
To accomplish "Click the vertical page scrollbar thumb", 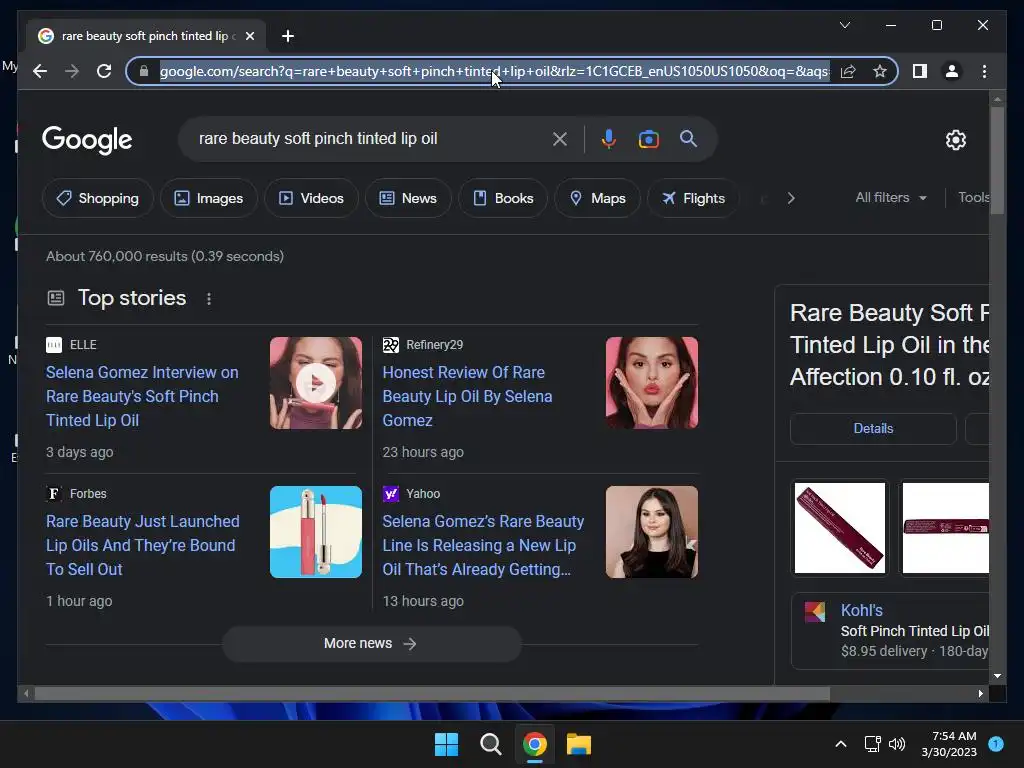I will [x=997, y=160].
